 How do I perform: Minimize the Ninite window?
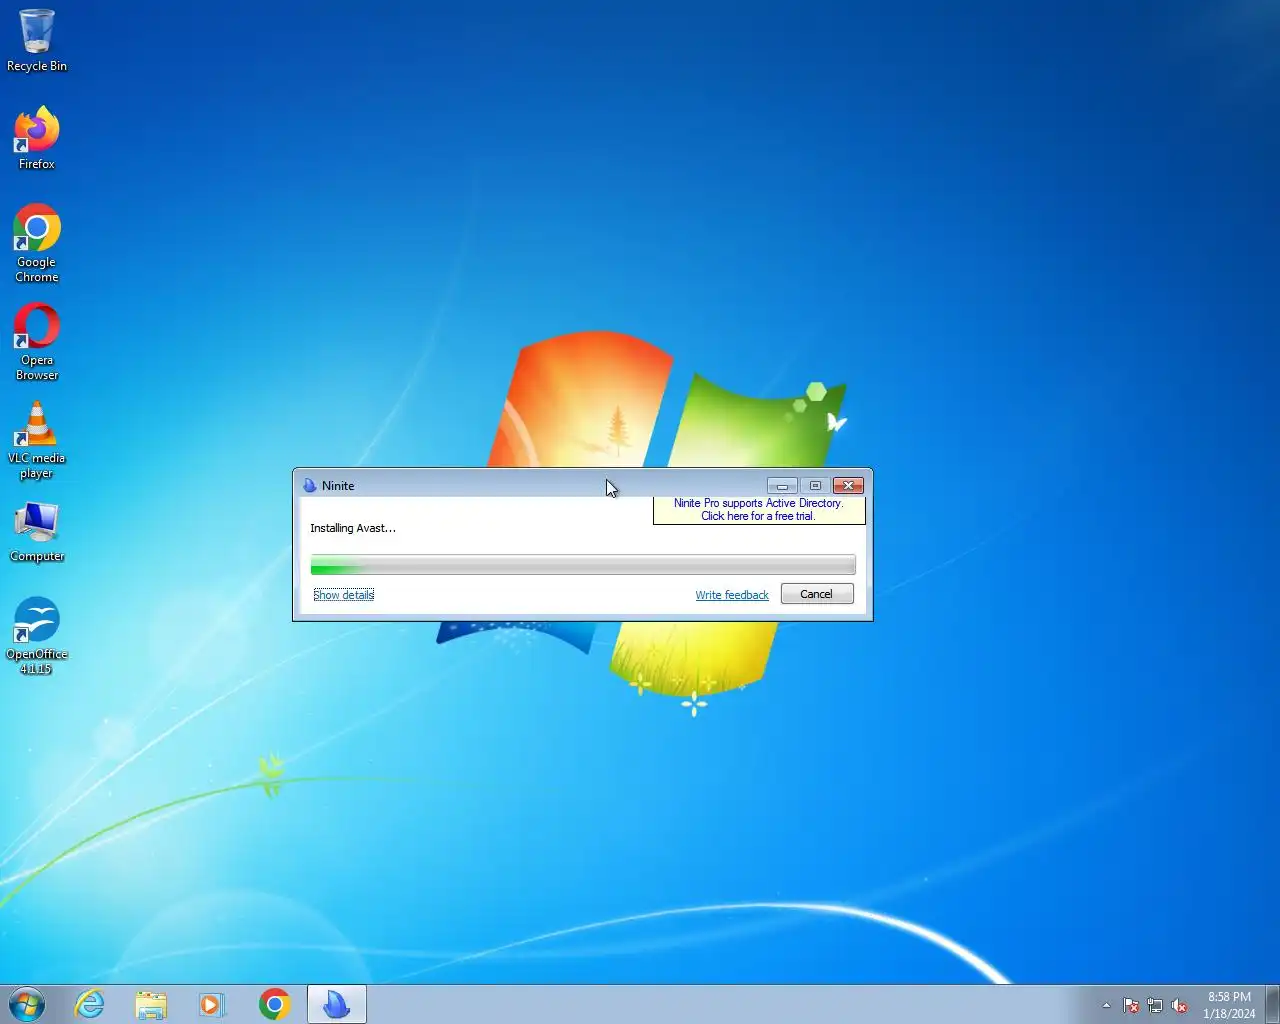782,486
